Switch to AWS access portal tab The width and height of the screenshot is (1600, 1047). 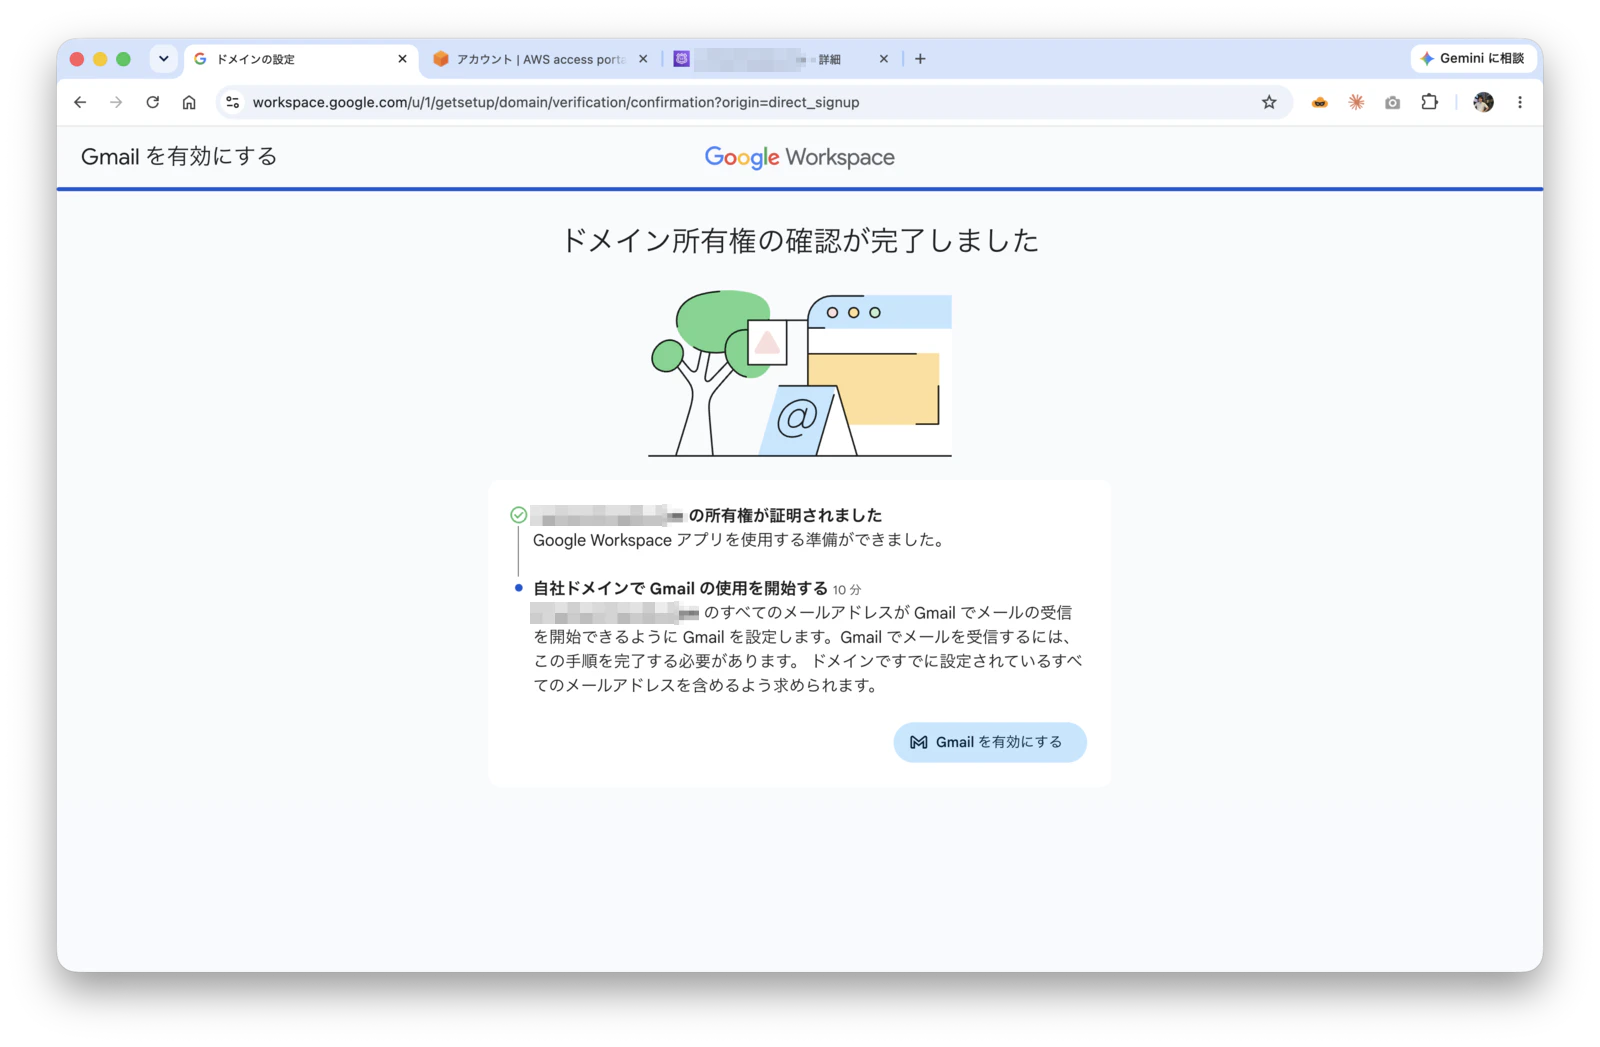540,59
